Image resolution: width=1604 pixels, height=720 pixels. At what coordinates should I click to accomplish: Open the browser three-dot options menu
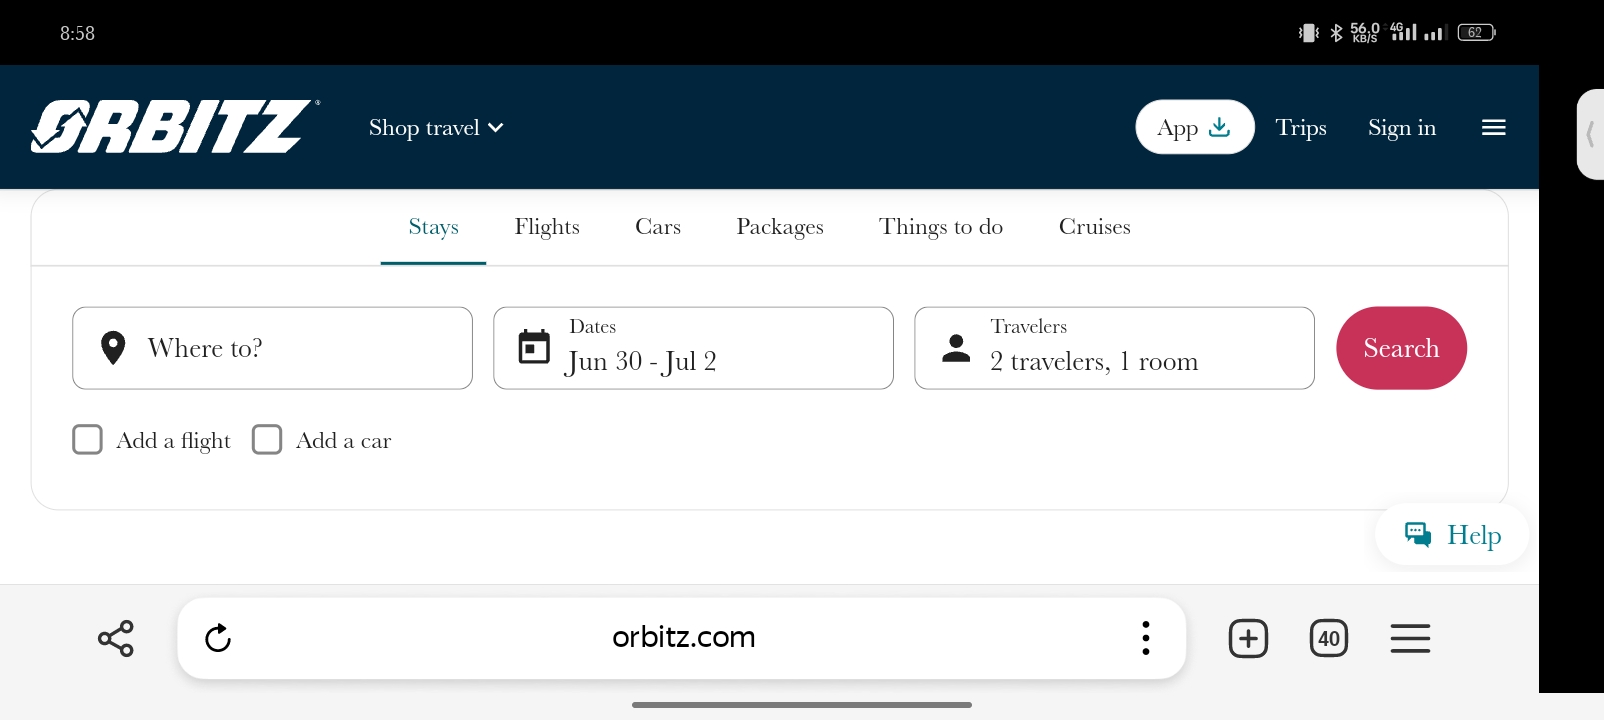pyautogui.click(x=1146, y=638)
